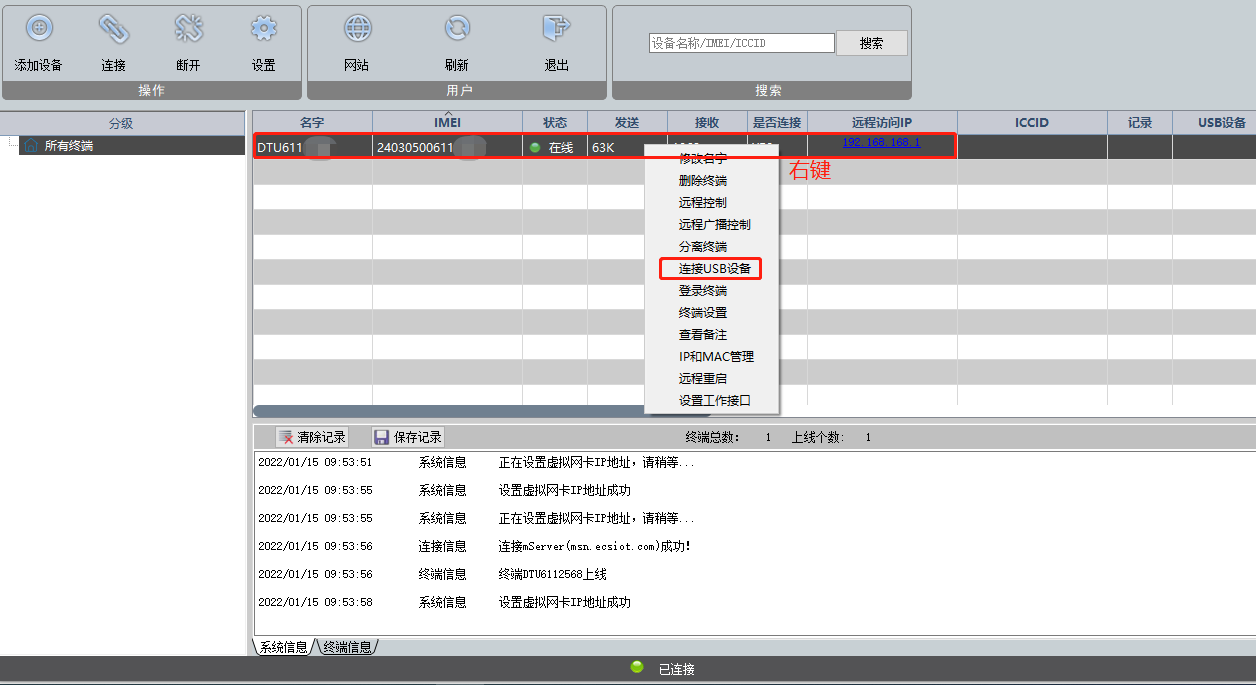Click the IMEI column header
The width and height of the screenshot is (1256, 685).
pos(447,123)
